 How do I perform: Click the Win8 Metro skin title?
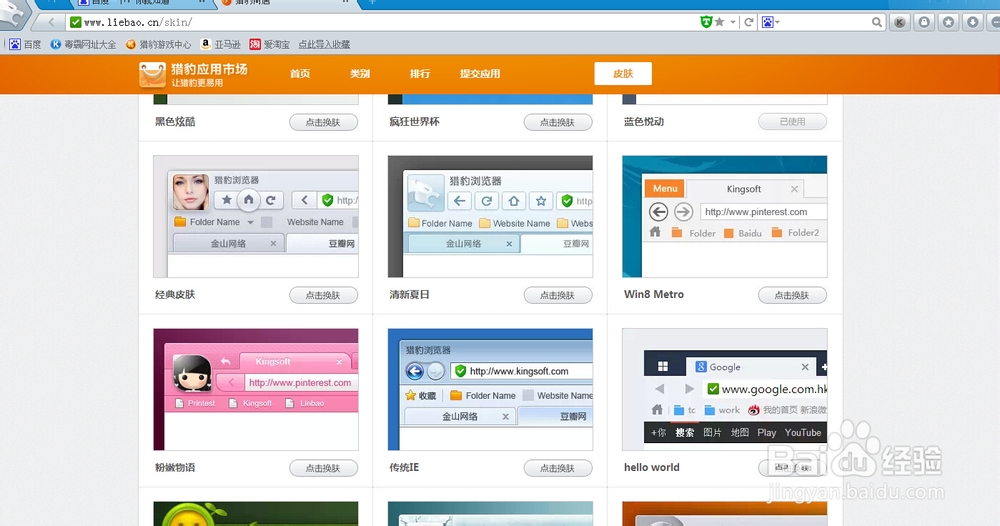pyautogui.click(x=654, y=295)
